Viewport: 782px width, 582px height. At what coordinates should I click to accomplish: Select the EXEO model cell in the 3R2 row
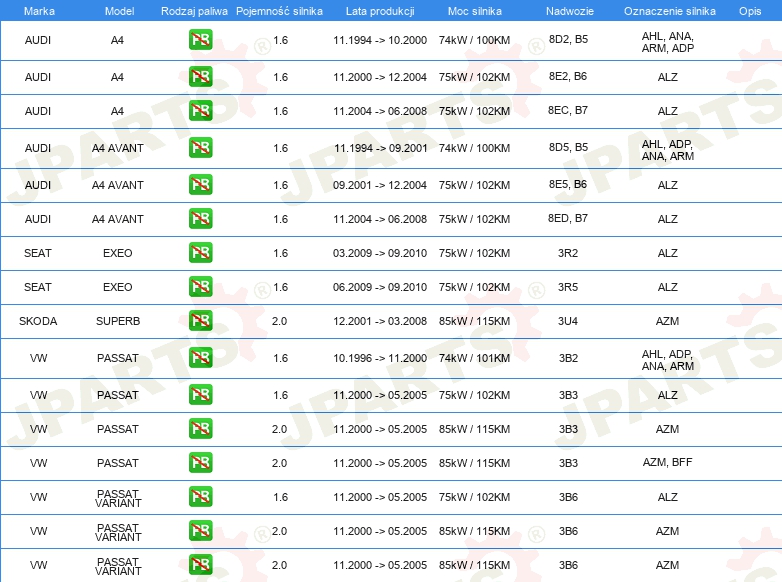118,253
